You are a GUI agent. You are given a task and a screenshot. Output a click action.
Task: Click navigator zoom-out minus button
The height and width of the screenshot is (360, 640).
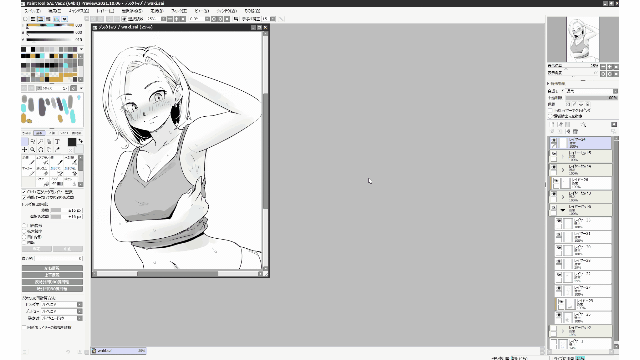click(x=603, y=67)
